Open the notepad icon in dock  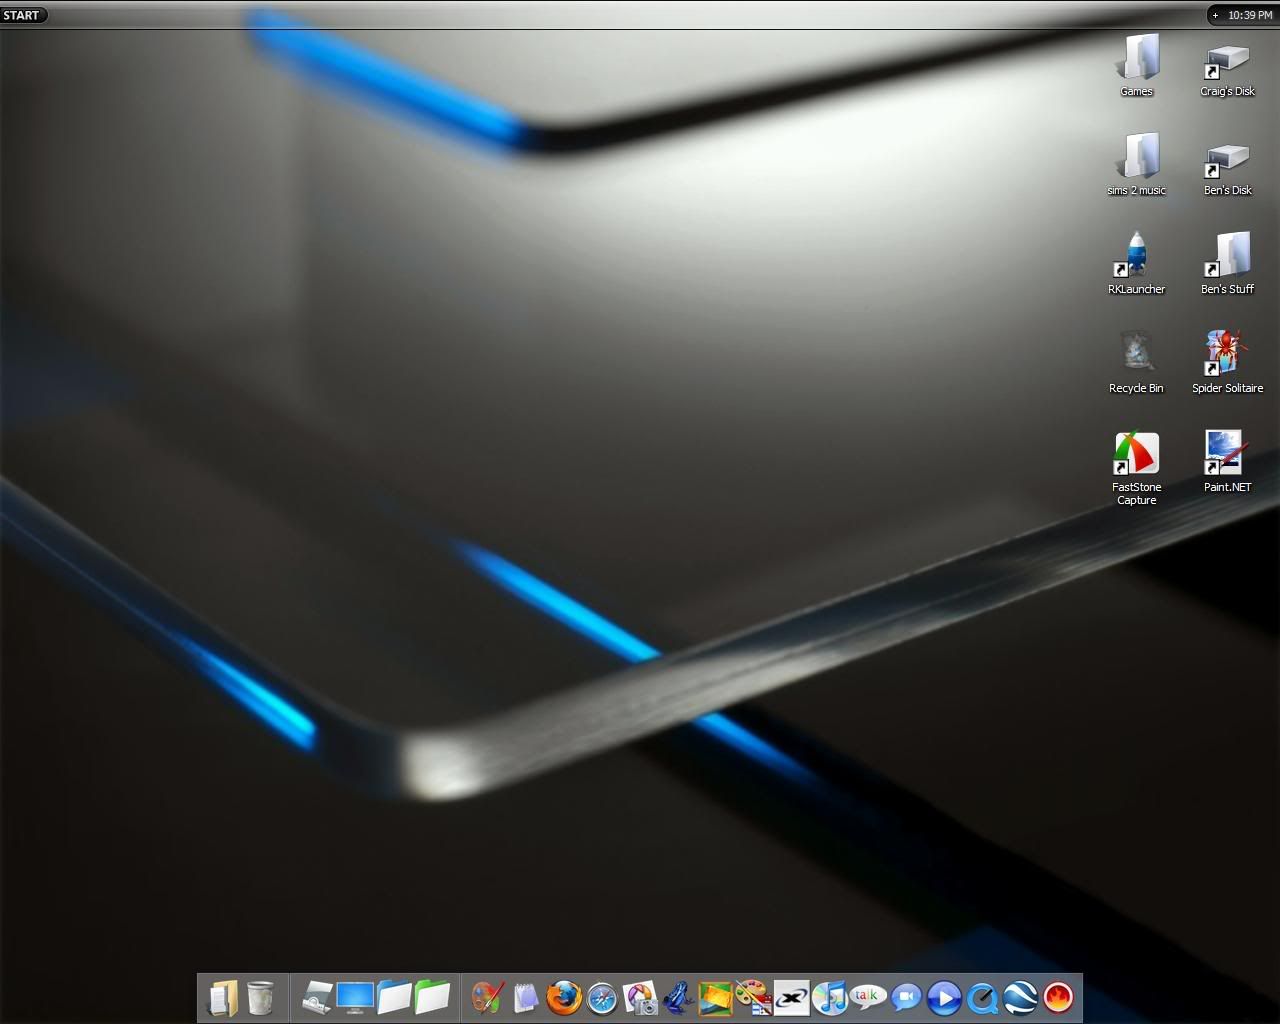pos(525,997)
